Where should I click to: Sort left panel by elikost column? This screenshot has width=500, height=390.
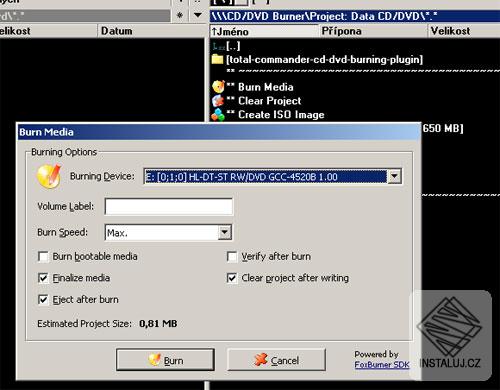pos(48,31)
